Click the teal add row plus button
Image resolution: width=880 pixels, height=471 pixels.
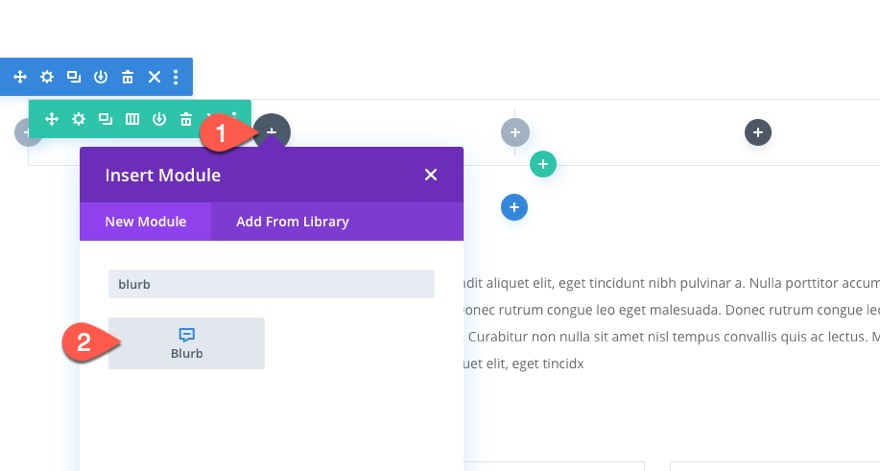542,164
